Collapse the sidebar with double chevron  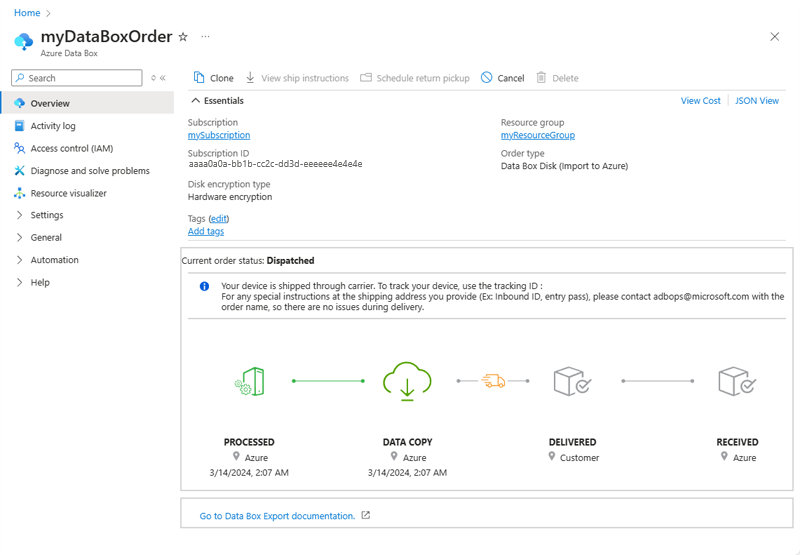[x=163, y=78]
